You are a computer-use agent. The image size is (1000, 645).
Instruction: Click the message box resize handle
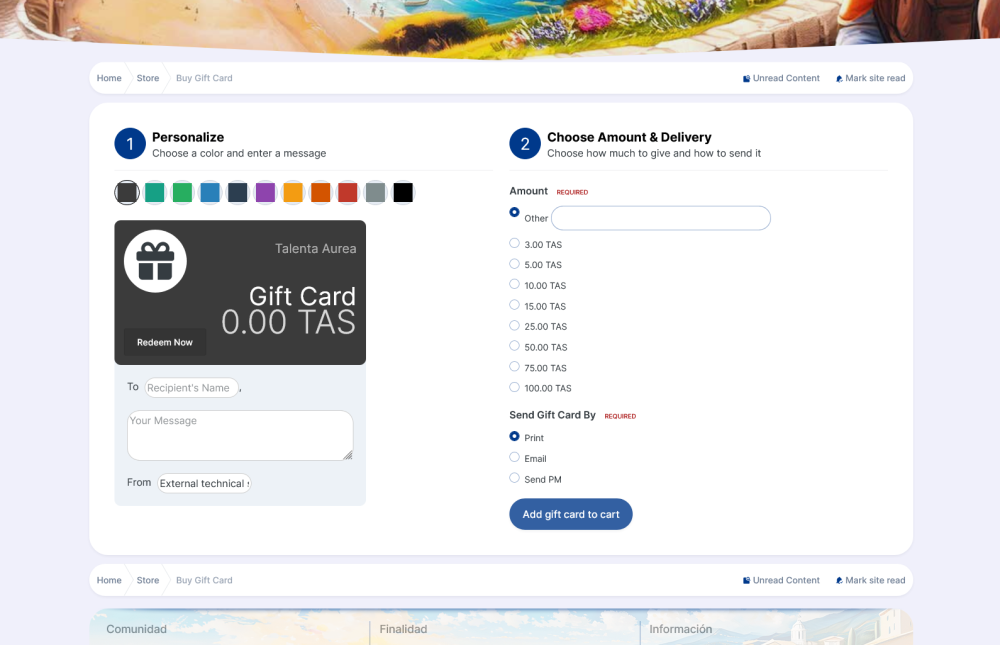(348, 455)
